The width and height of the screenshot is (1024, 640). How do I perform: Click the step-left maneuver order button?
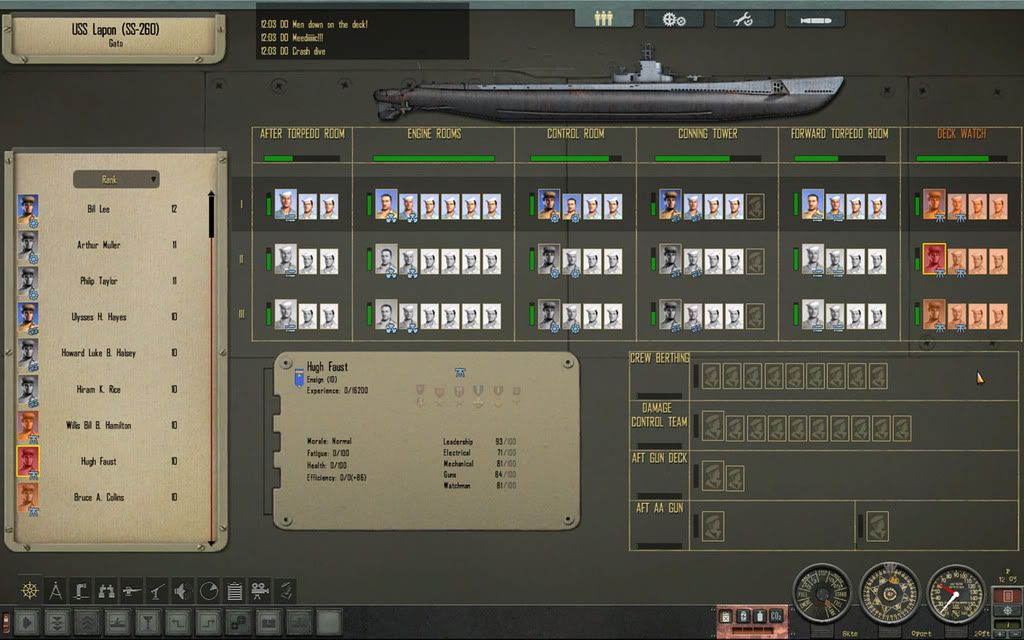click(x=178, y=622)
